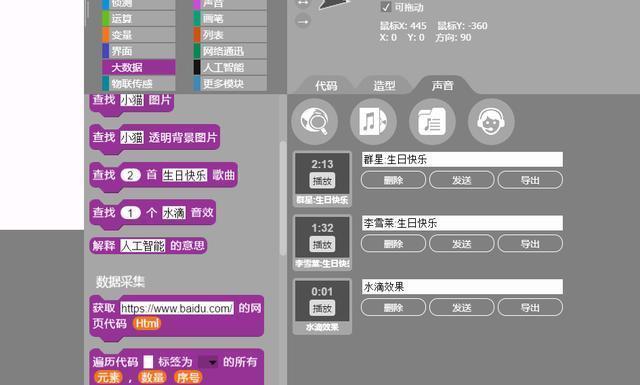Image resolution: width=640 pixels, height=385 pixels.
Task: Select the 0:01 sound thumbnail
Action: (x=322, y=306)
